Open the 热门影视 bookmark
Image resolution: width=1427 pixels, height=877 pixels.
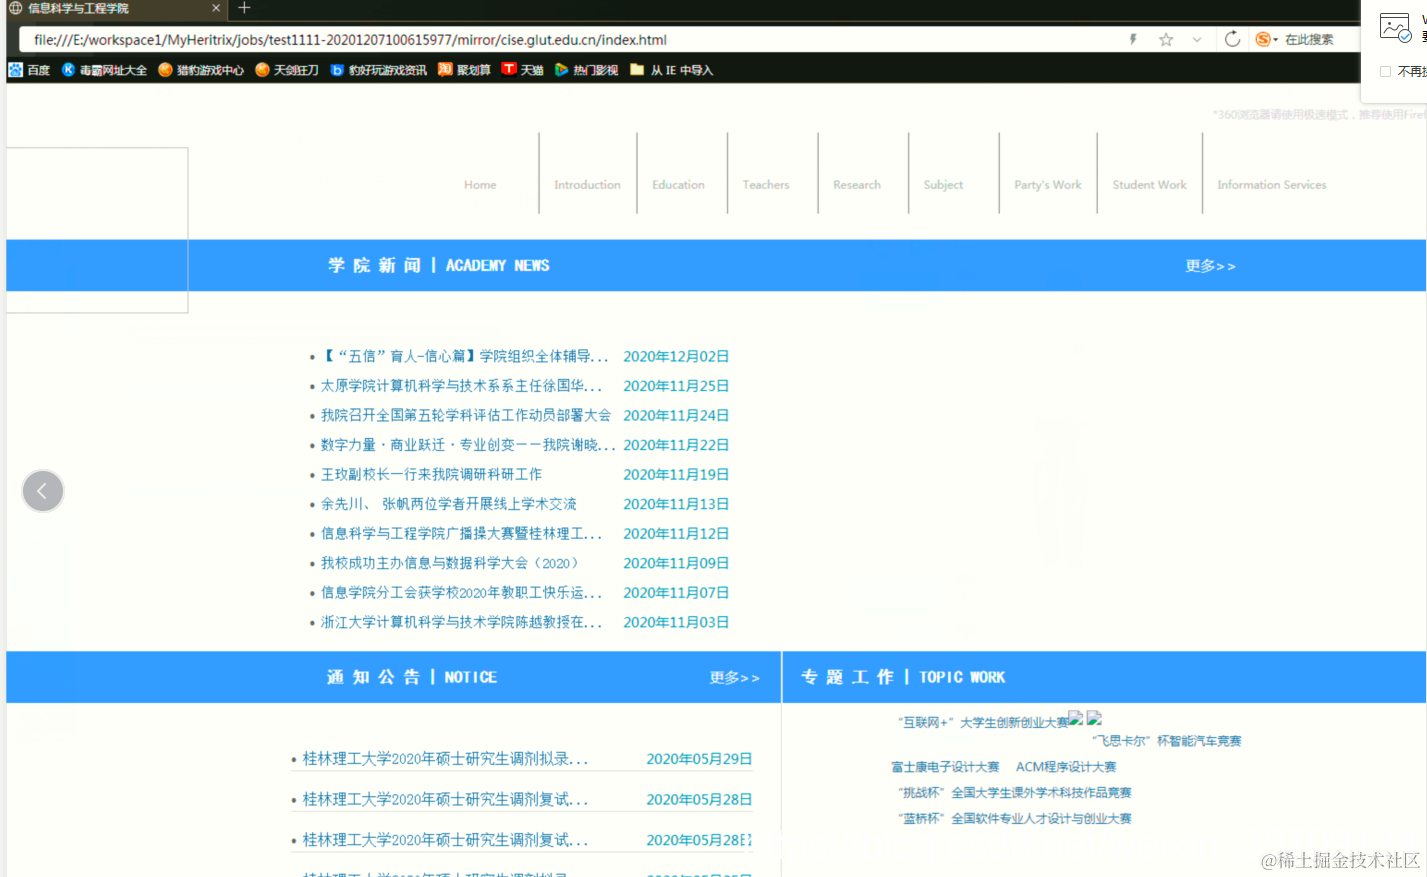point(587,70)
